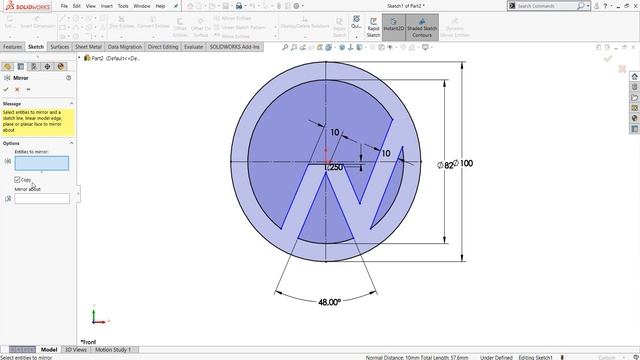Open the DimXpertManager crosshair tab
640x360 pixels.
[x=47, y=67]
